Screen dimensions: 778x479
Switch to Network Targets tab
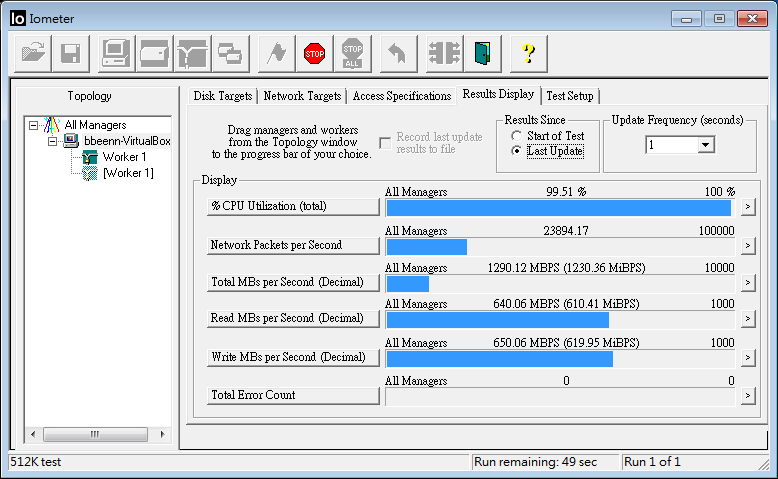(x=302, y=96)
